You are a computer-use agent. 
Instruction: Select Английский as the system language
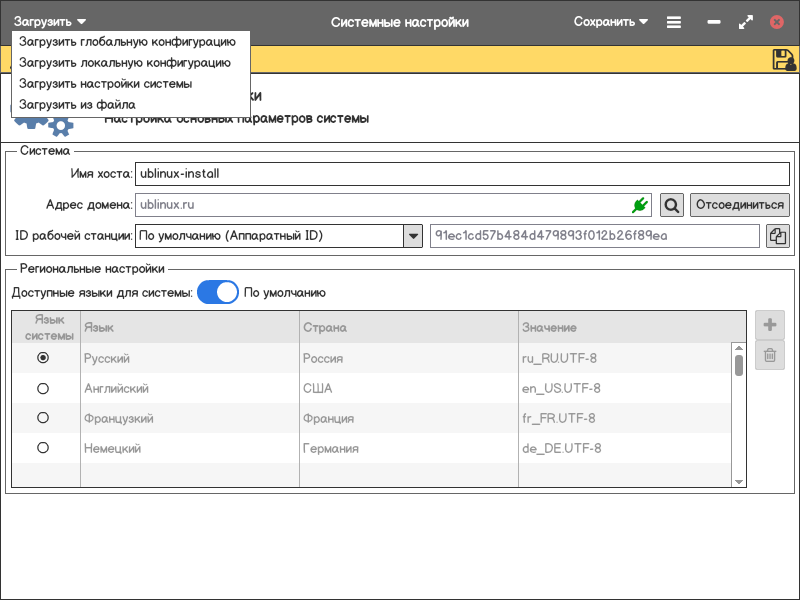coord(43,388)
